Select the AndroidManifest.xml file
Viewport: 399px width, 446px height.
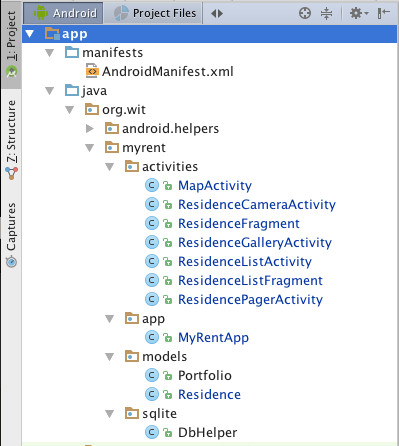coord(168,71)
